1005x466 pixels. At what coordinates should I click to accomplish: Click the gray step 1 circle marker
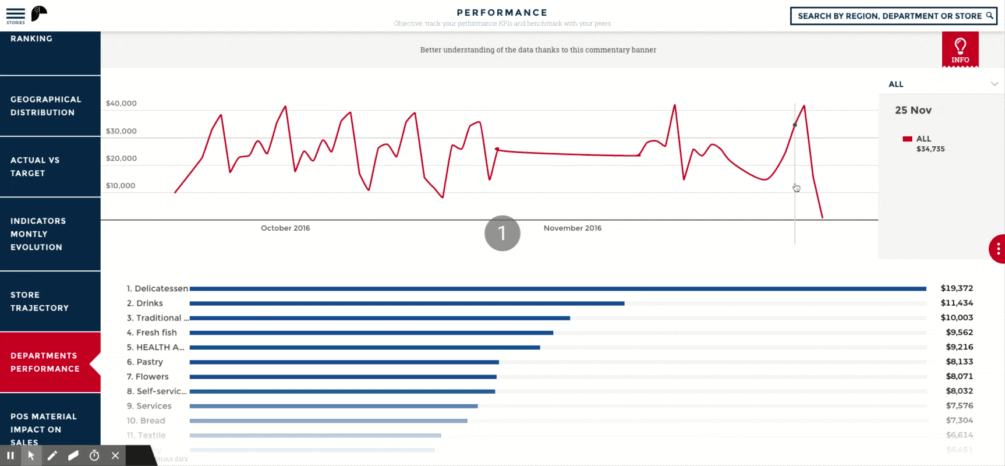click(502, 233)
